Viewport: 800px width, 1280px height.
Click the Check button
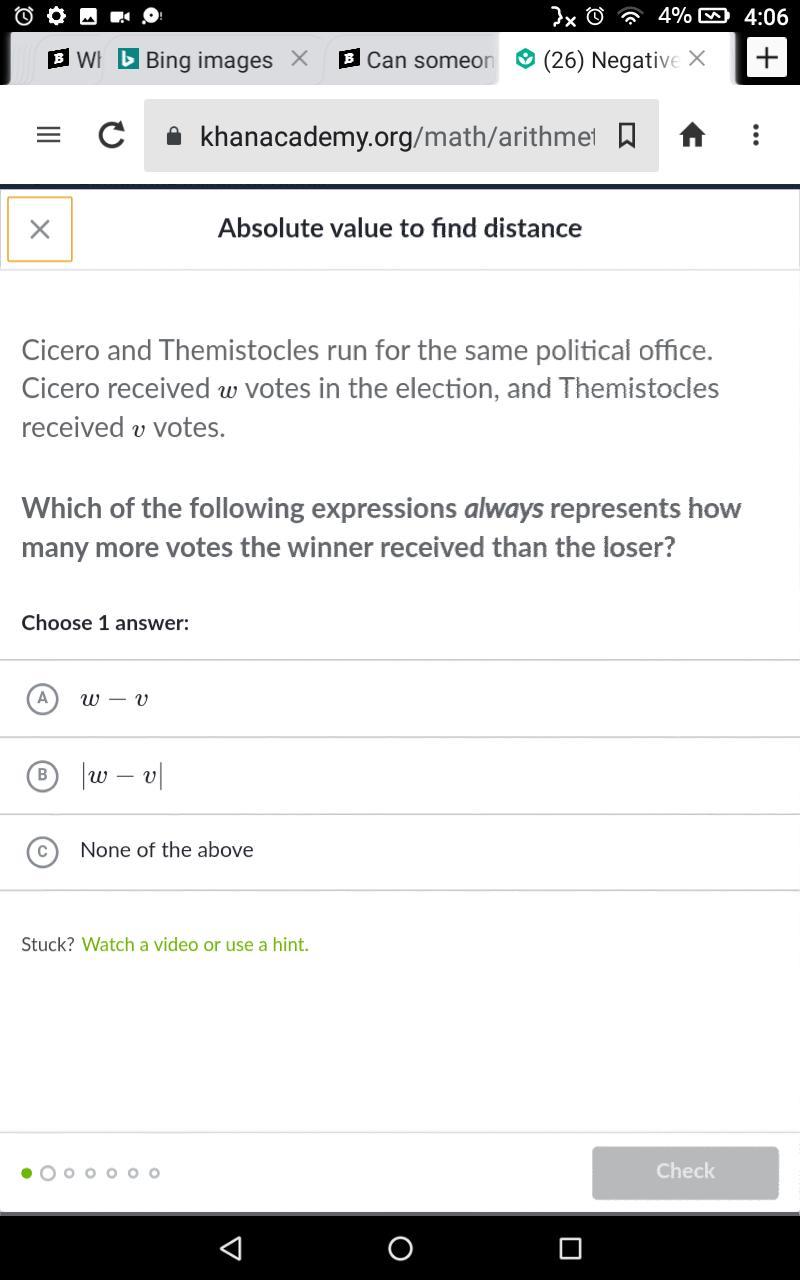(x=685, y=1172)
